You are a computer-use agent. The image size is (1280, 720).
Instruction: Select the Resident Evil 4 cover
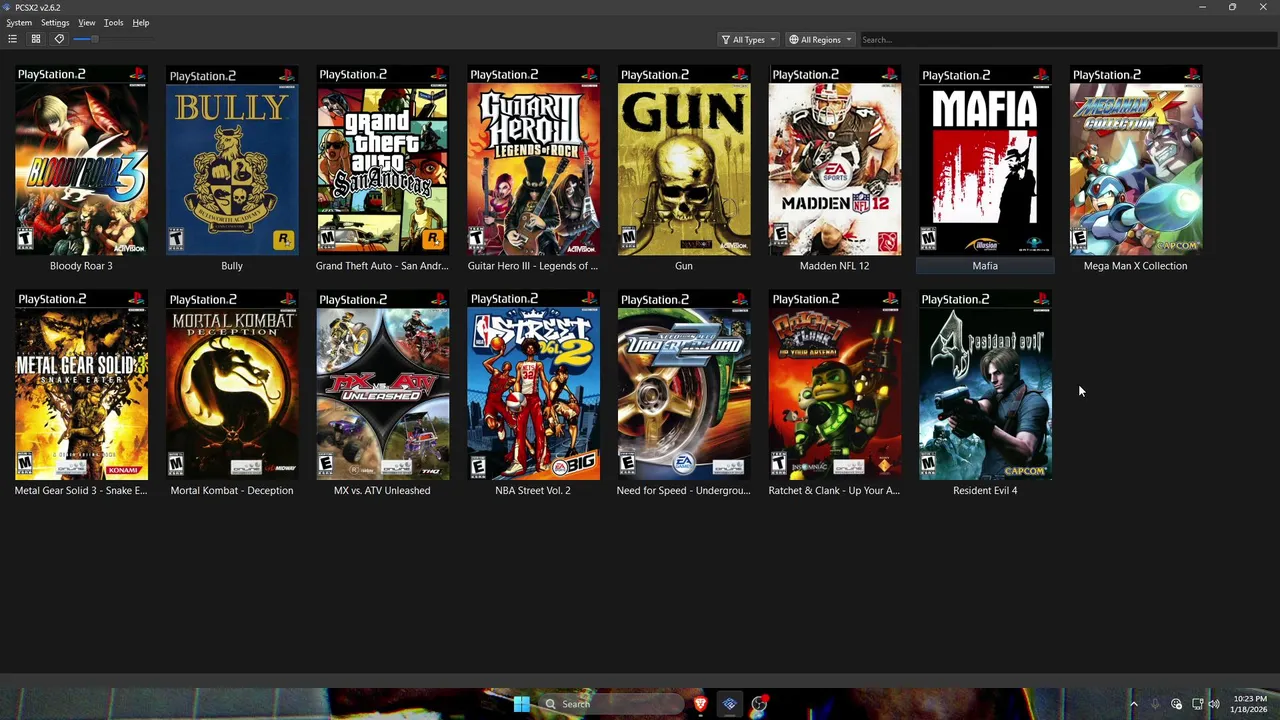tap(985, 385)
